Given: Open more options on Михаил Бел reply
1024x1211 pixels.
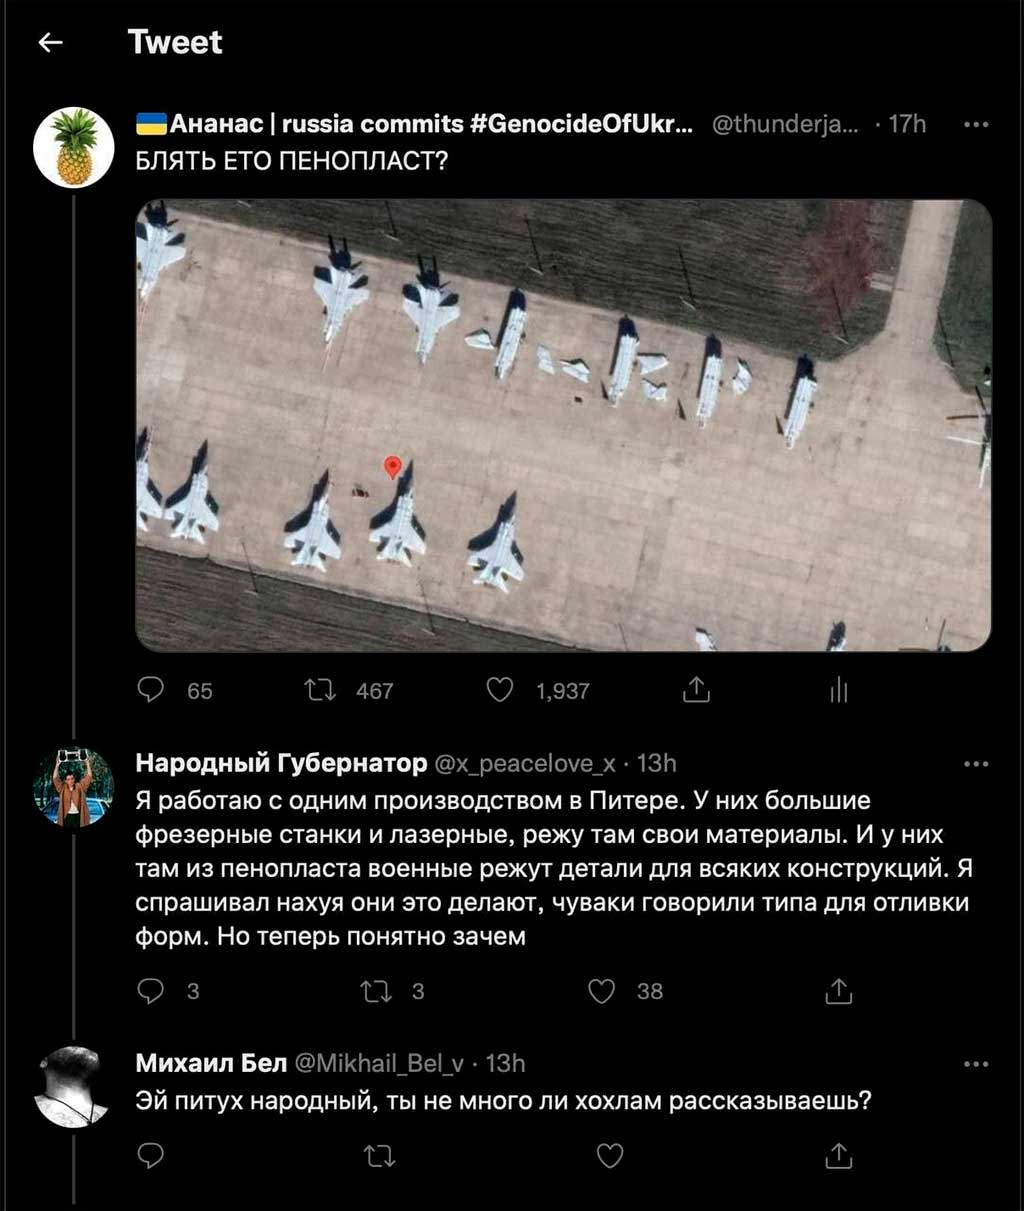Looking at the screenshot, I should (975, 1064).
